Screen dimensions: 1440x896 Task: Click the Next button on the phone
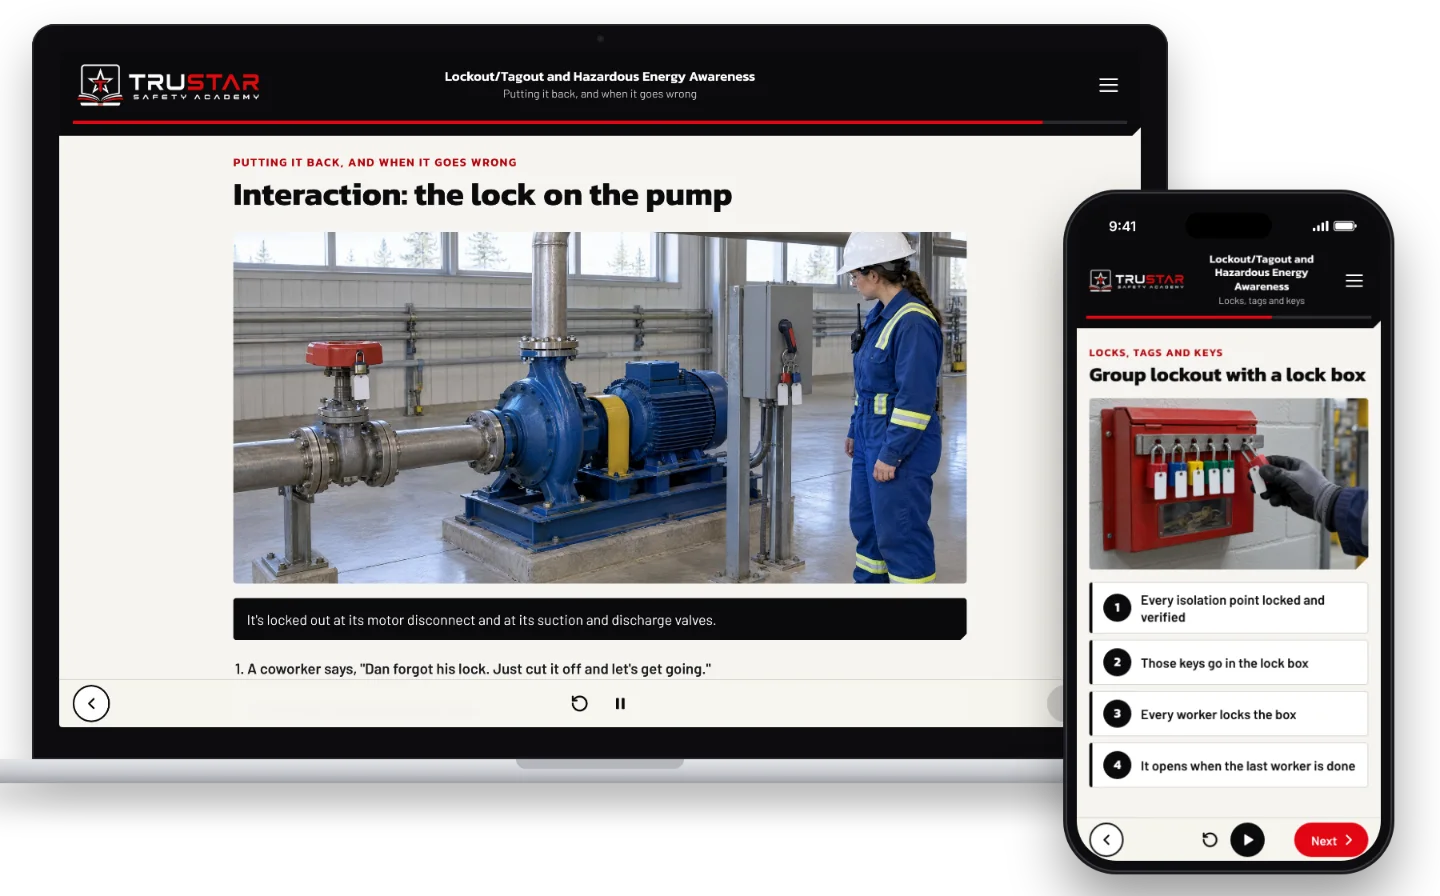tap(1331, 840)
